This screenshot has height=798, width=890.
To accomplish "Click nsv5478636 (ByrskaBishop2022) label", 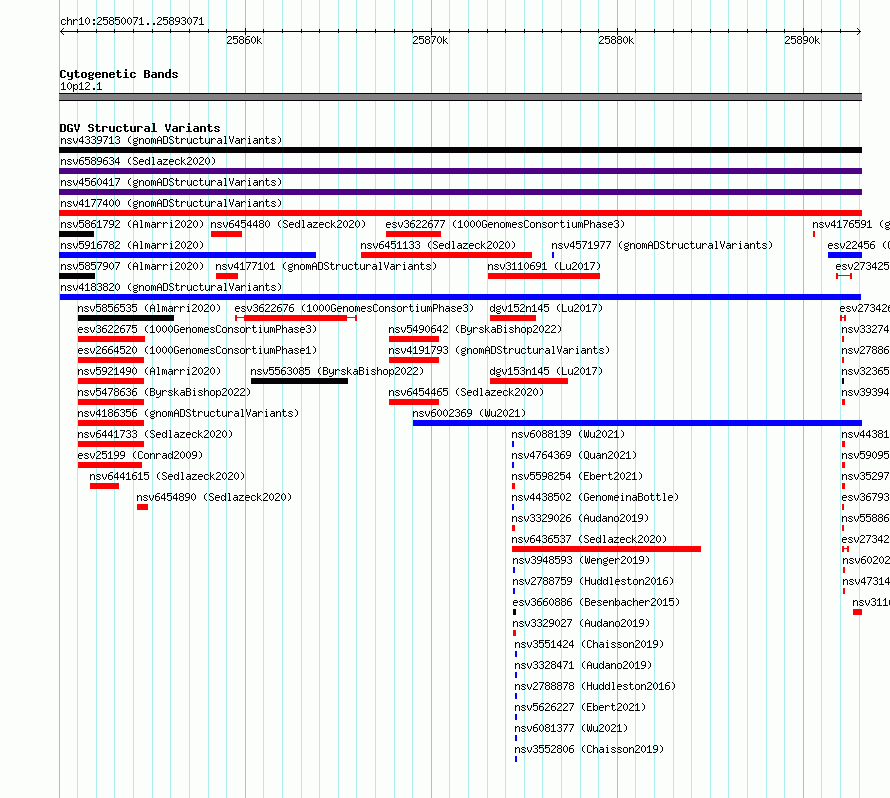I will point(164,392).
